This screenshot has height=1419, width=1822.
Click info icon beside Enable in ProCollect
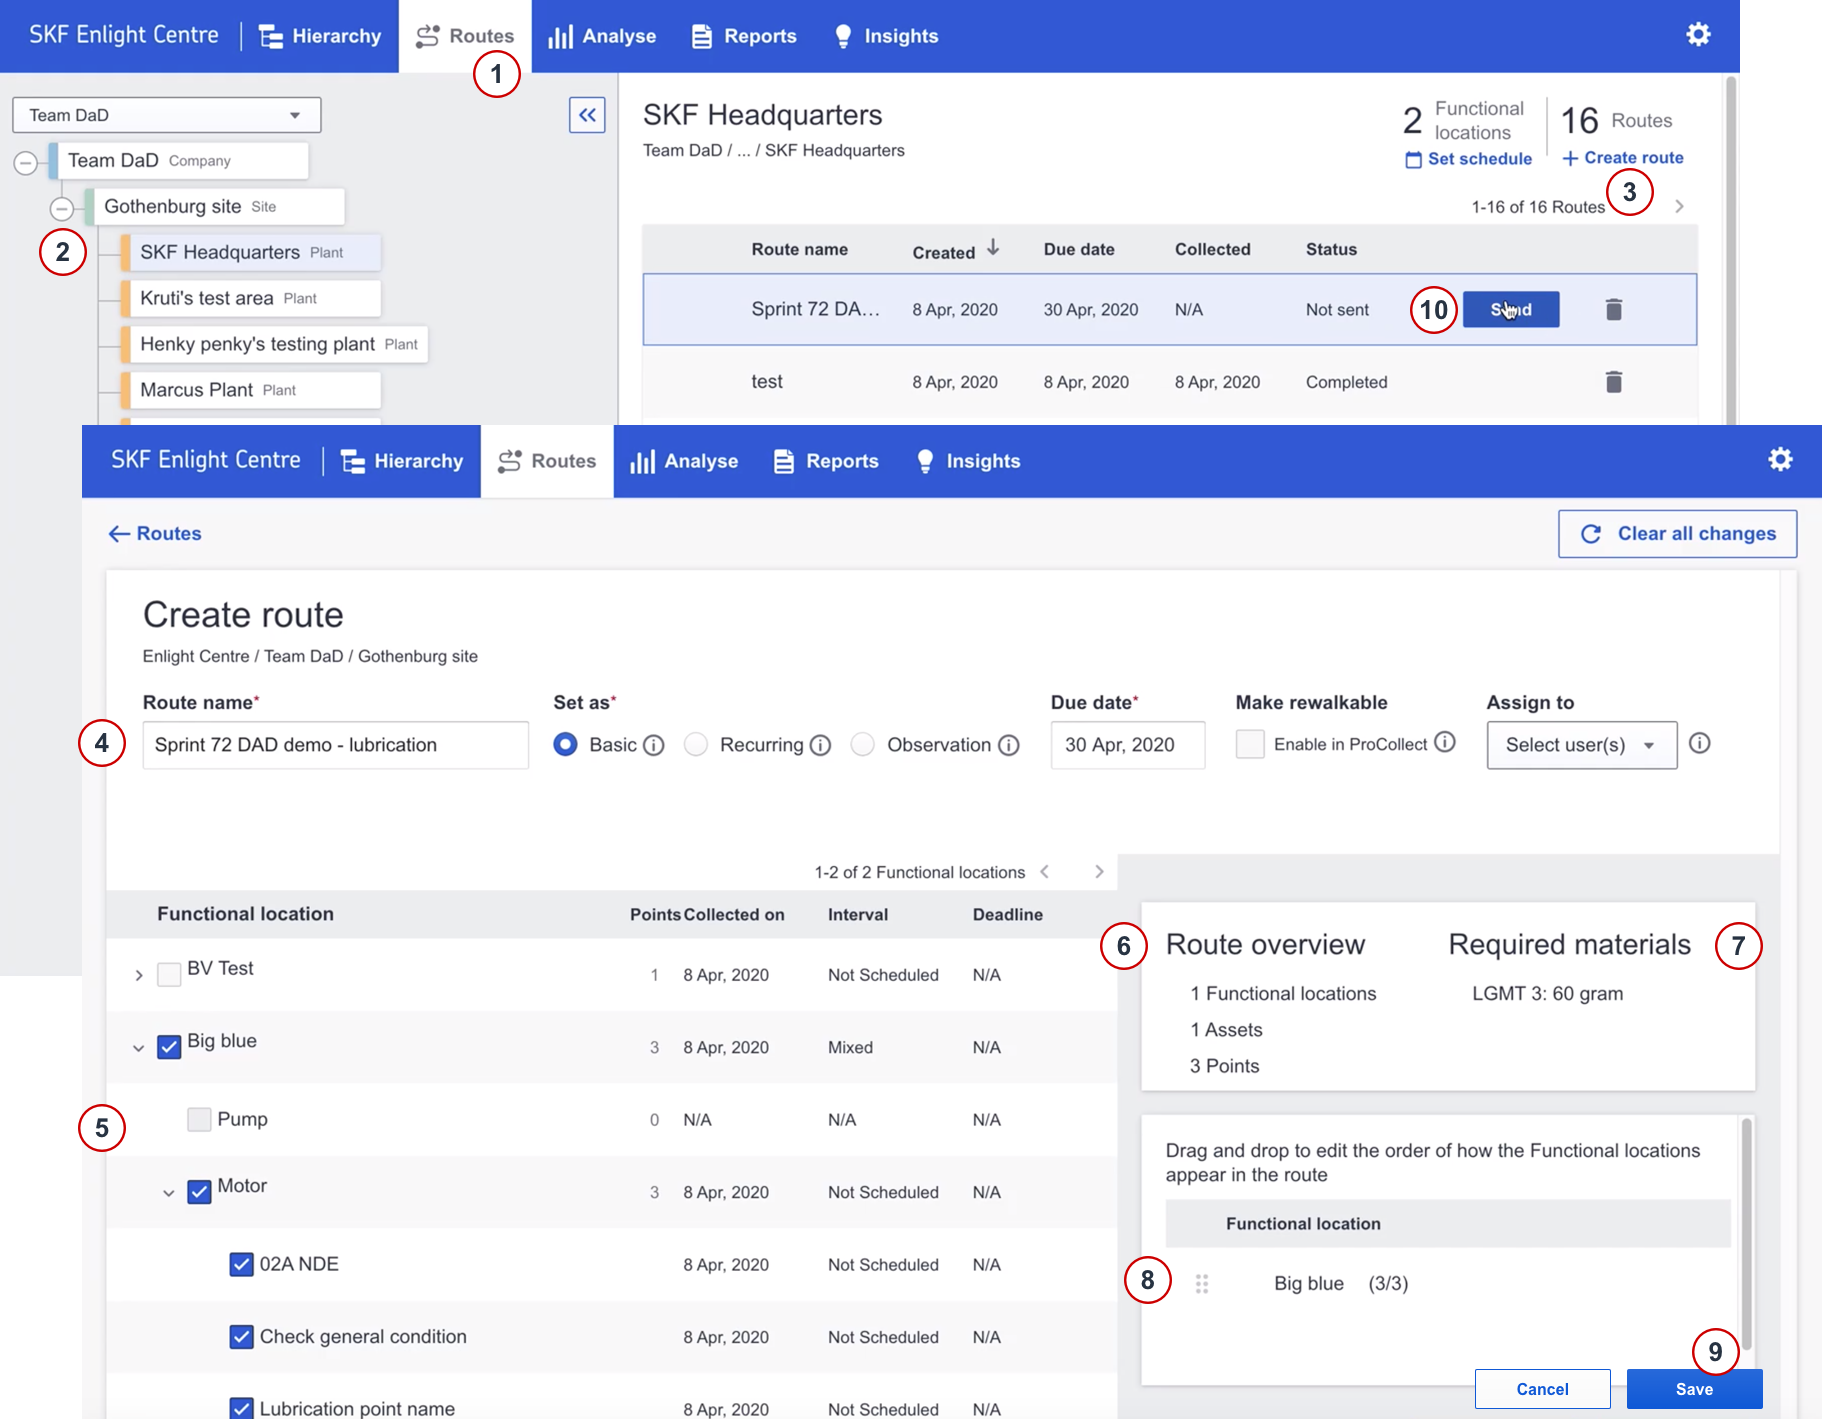(x=1444, y=742)
